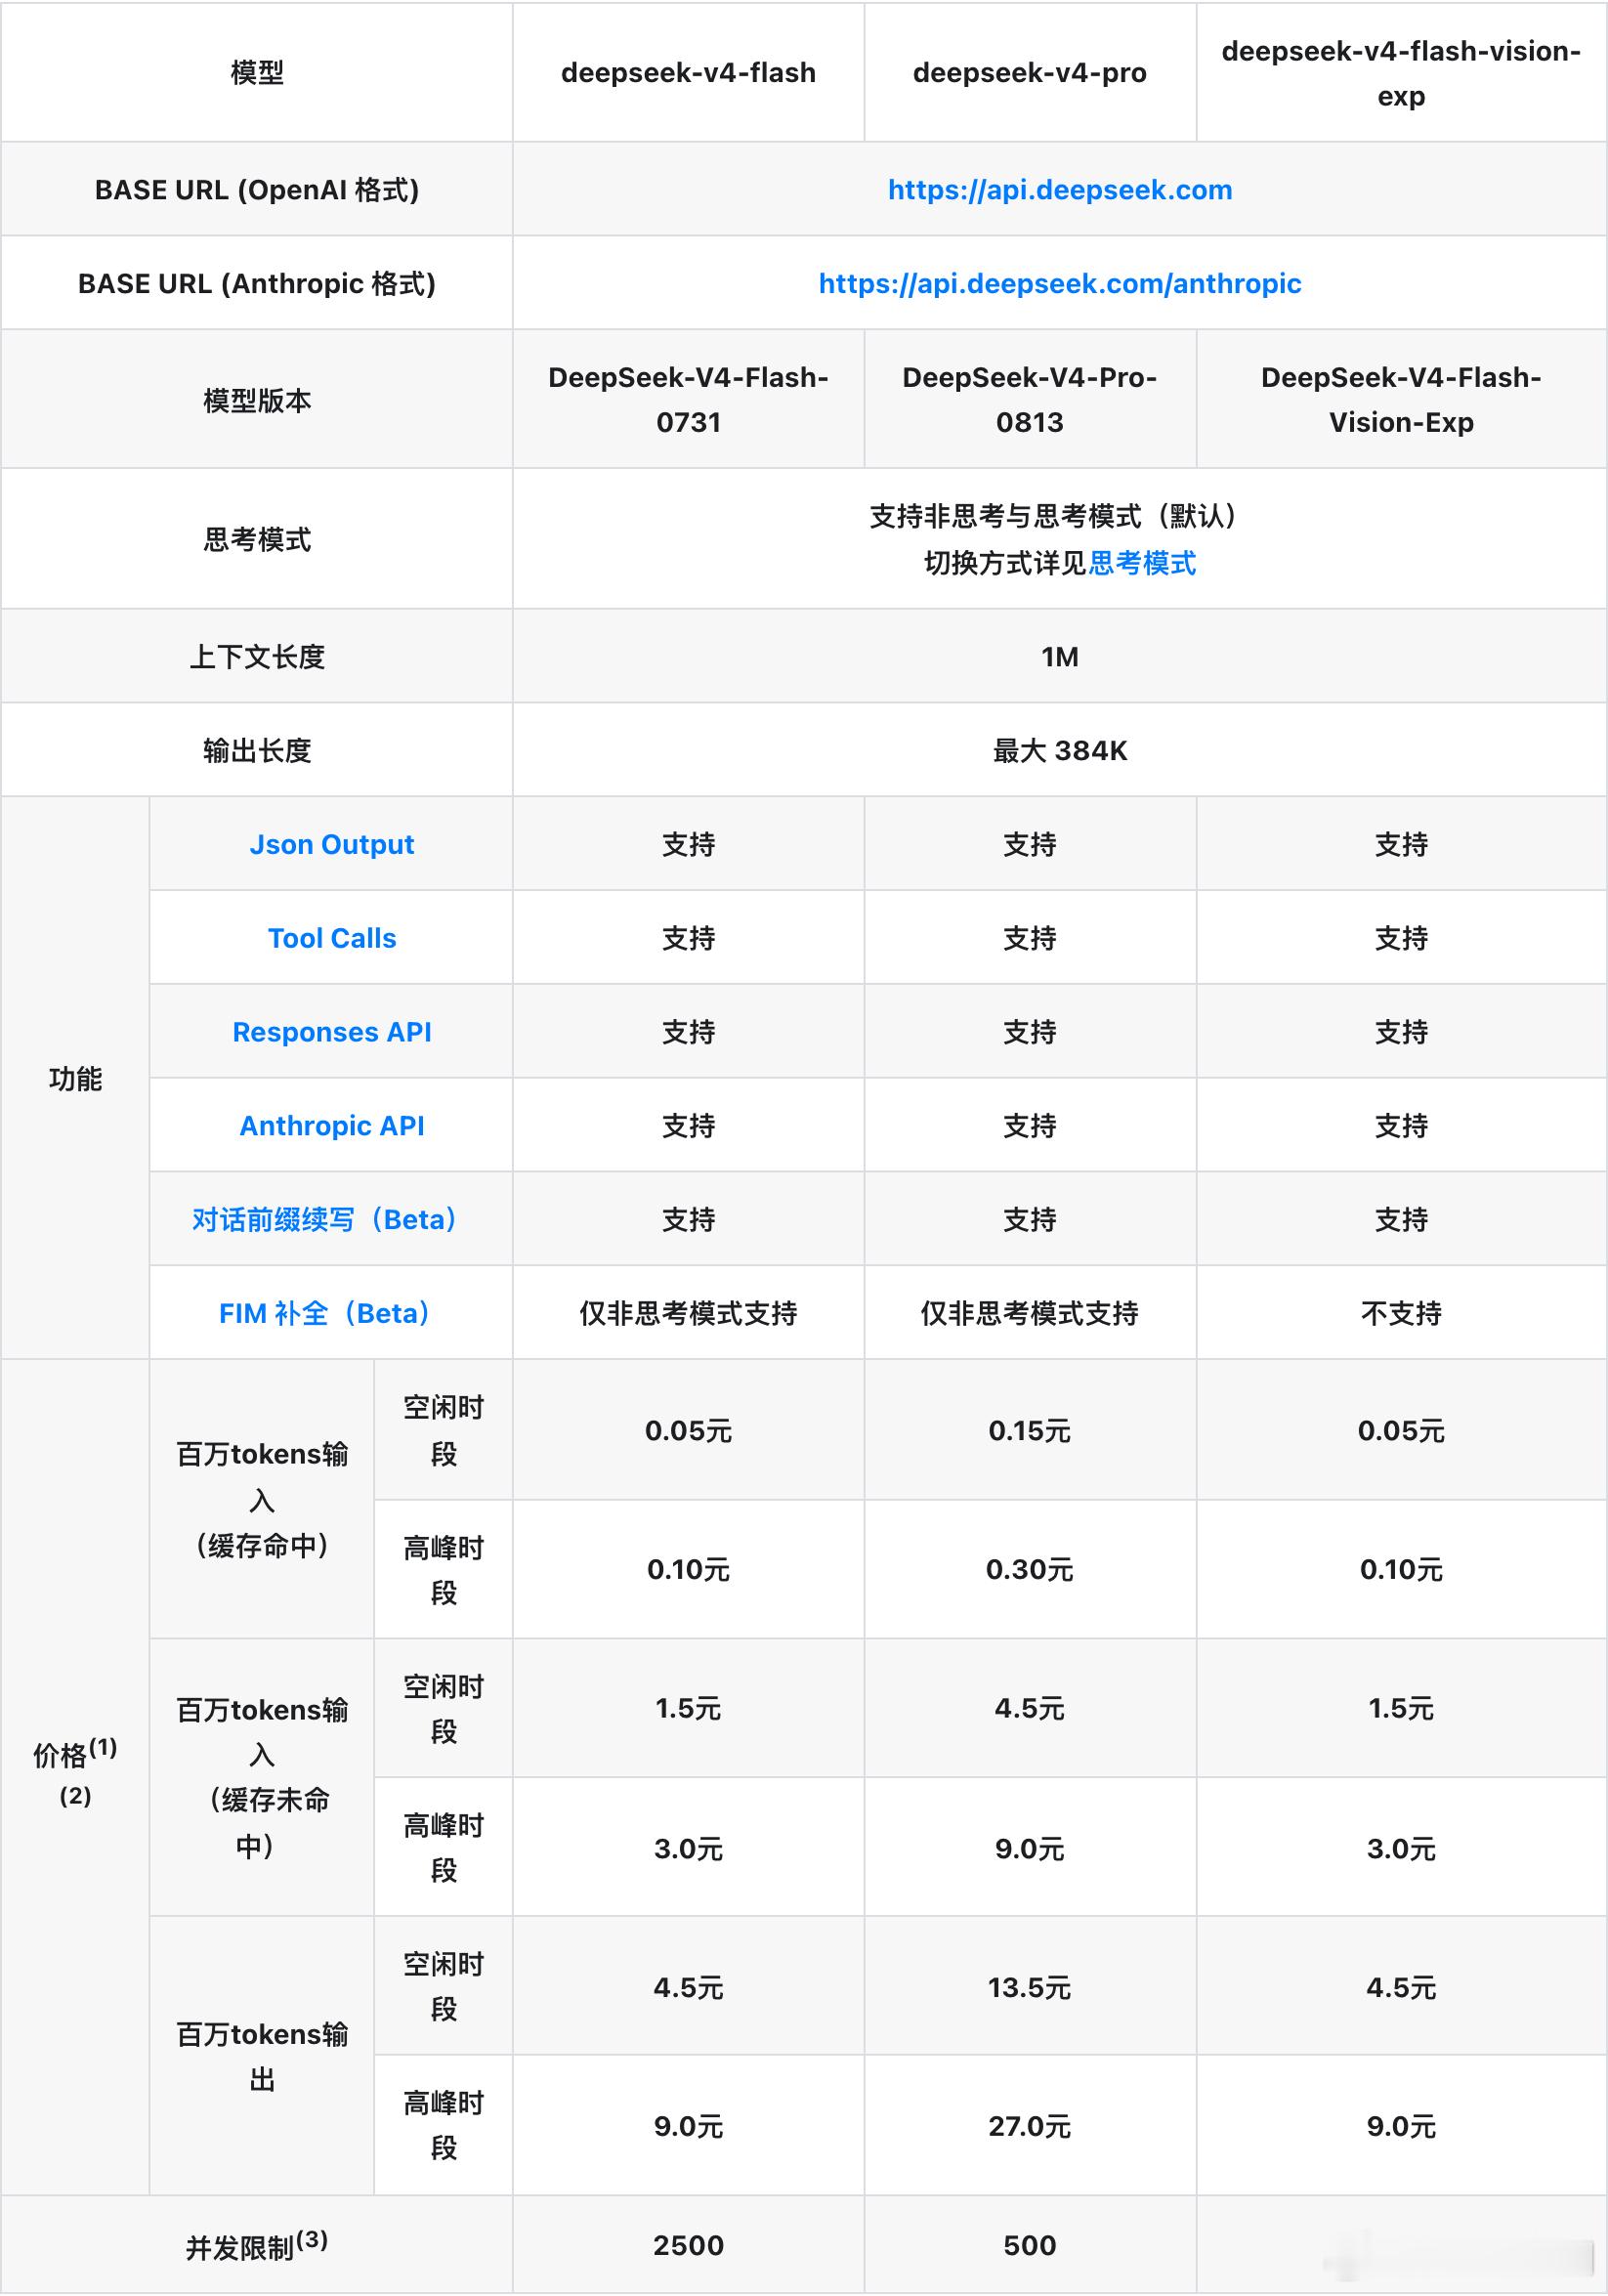Select the 0.15元 price cell
This screenshot has width=1608, height=2296.
click(x=1030, y=1431)
